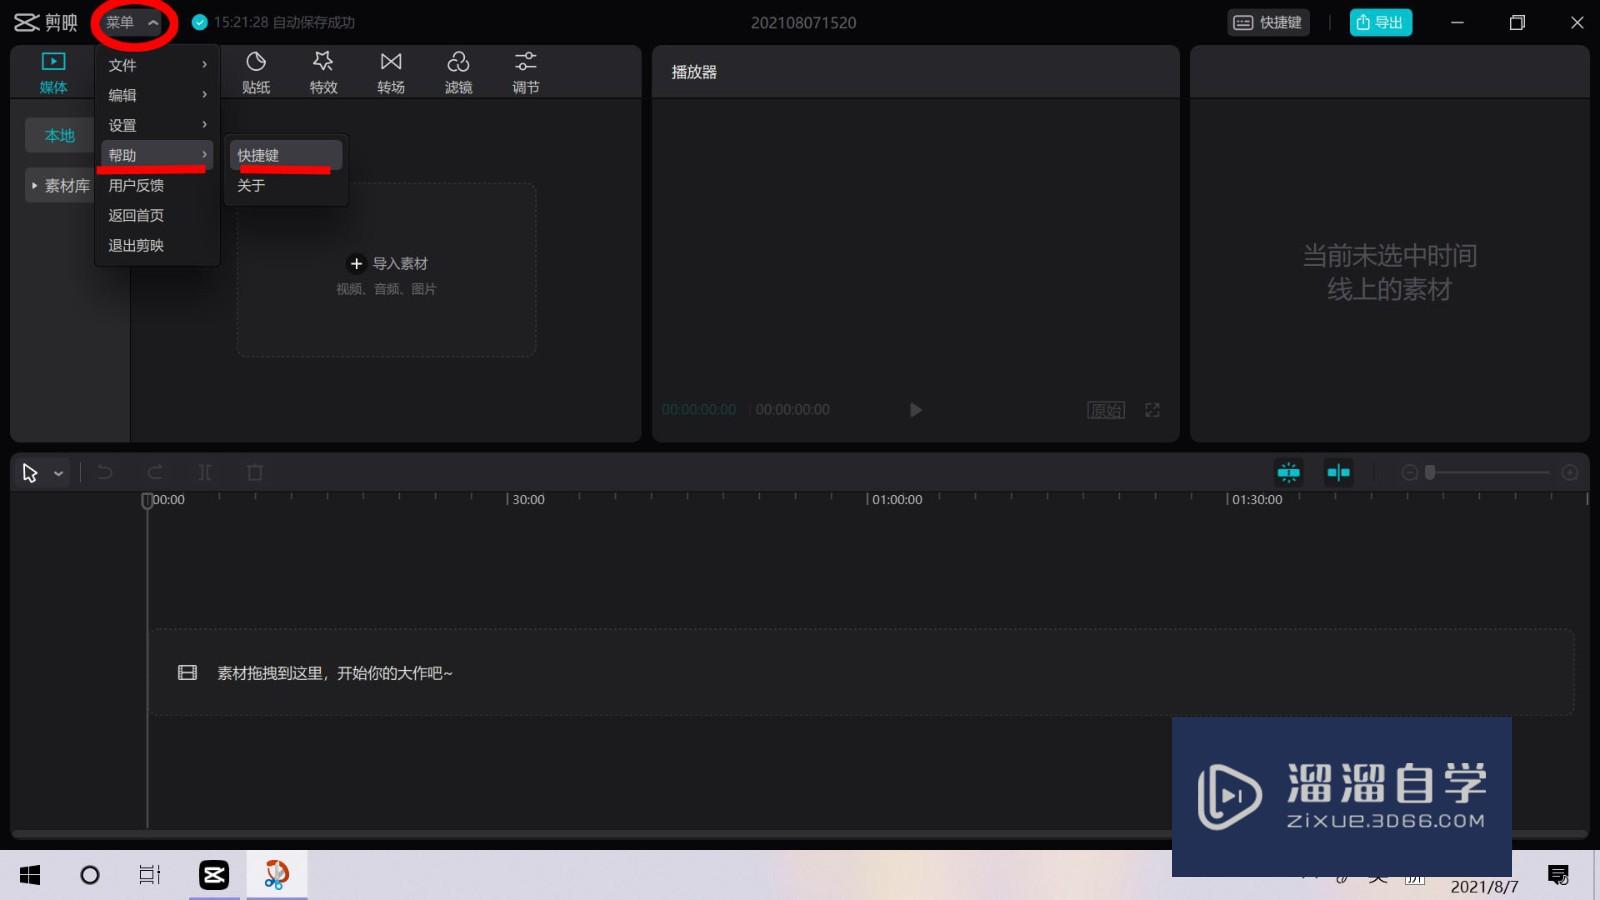Select the 本地 local media category
The height and width of the screenshot is (900, 1600).
point(59,135)
